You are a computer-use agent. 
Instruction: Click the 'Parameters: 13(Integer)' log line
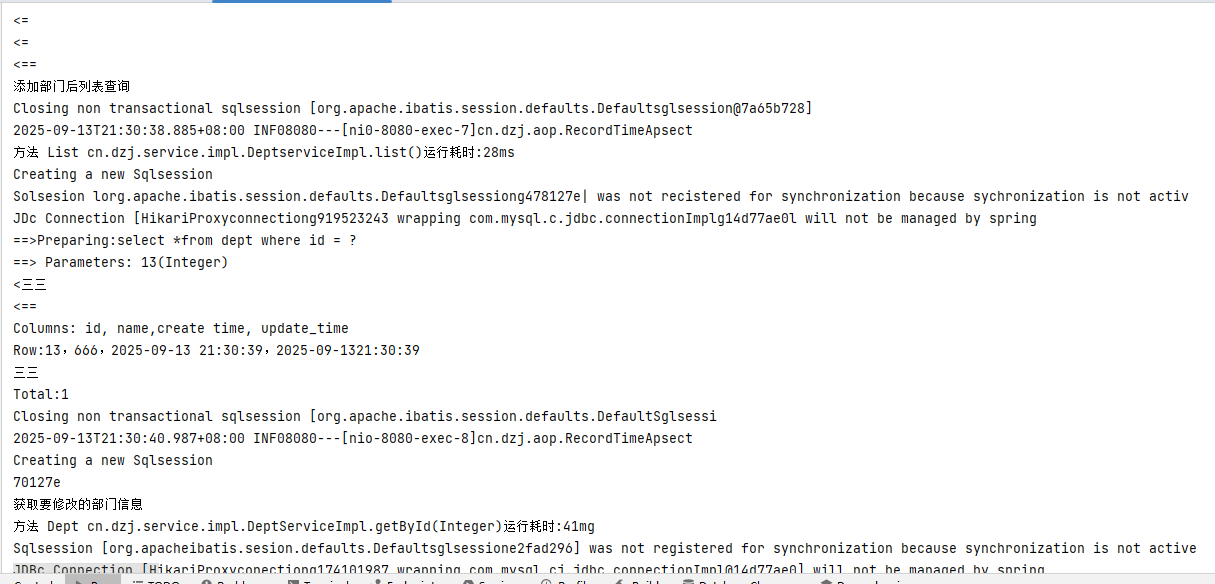point(120,262)
